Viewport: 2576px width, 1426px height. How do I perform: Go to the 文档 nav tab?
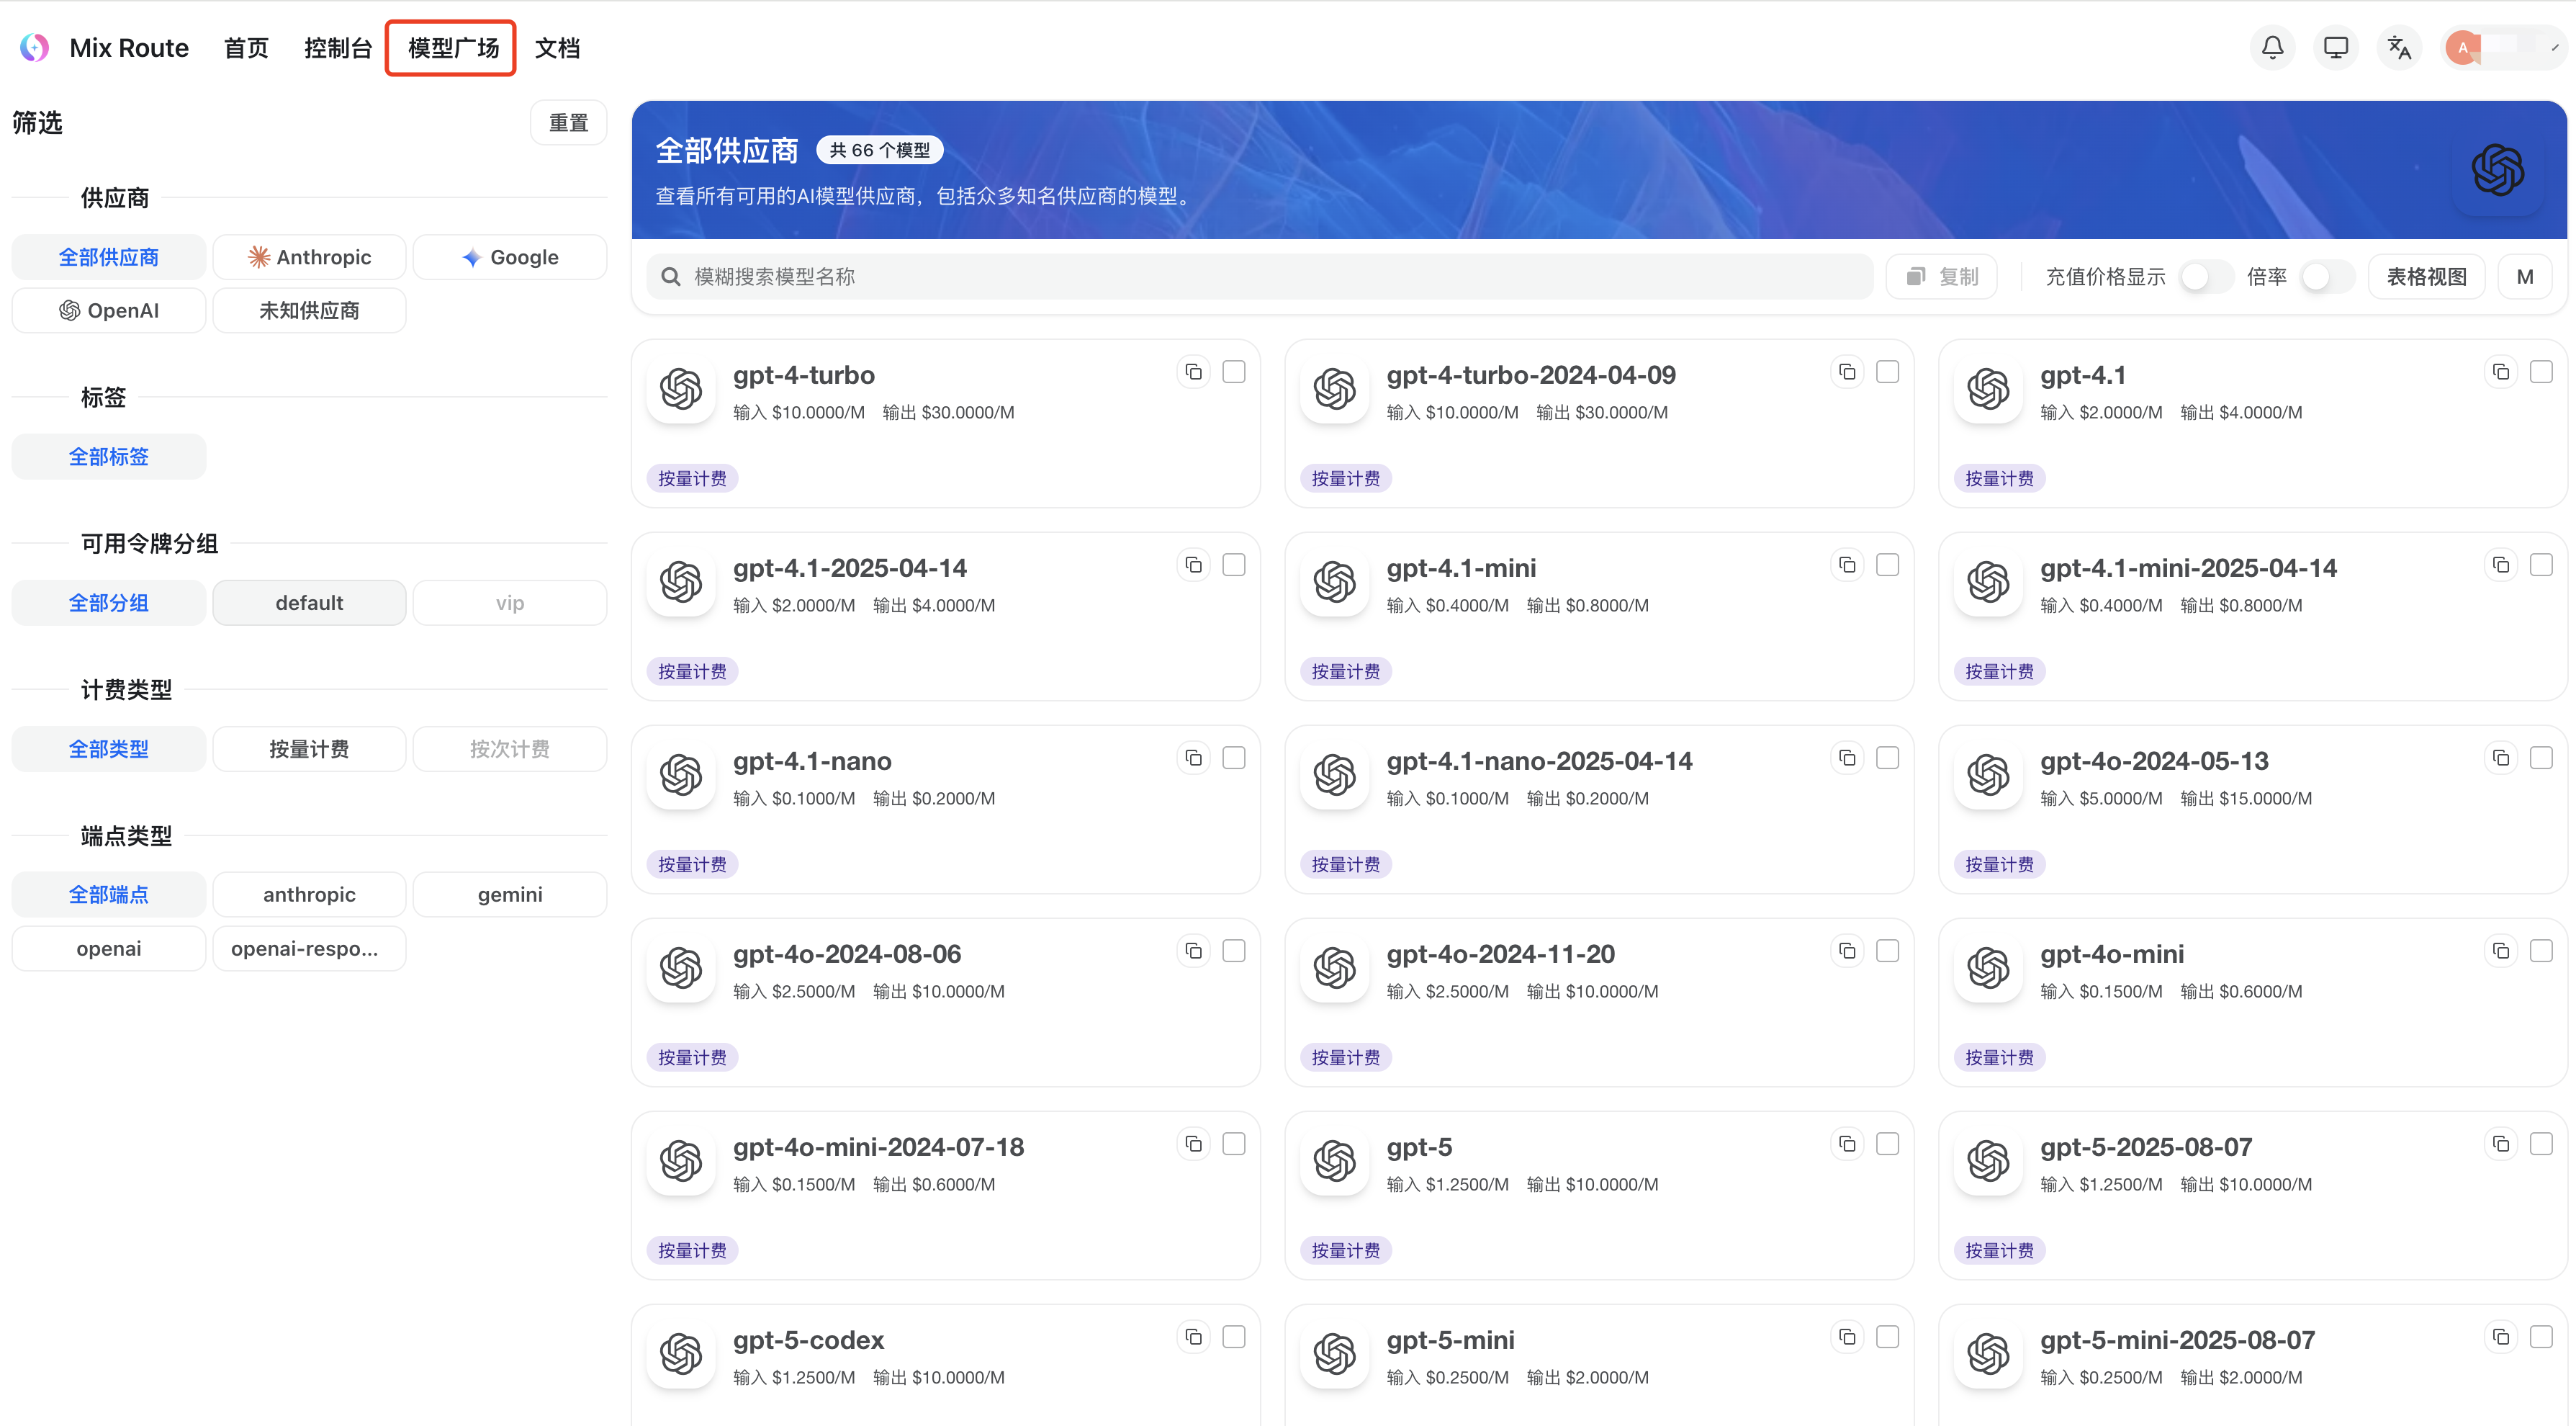tap(557, 48)
